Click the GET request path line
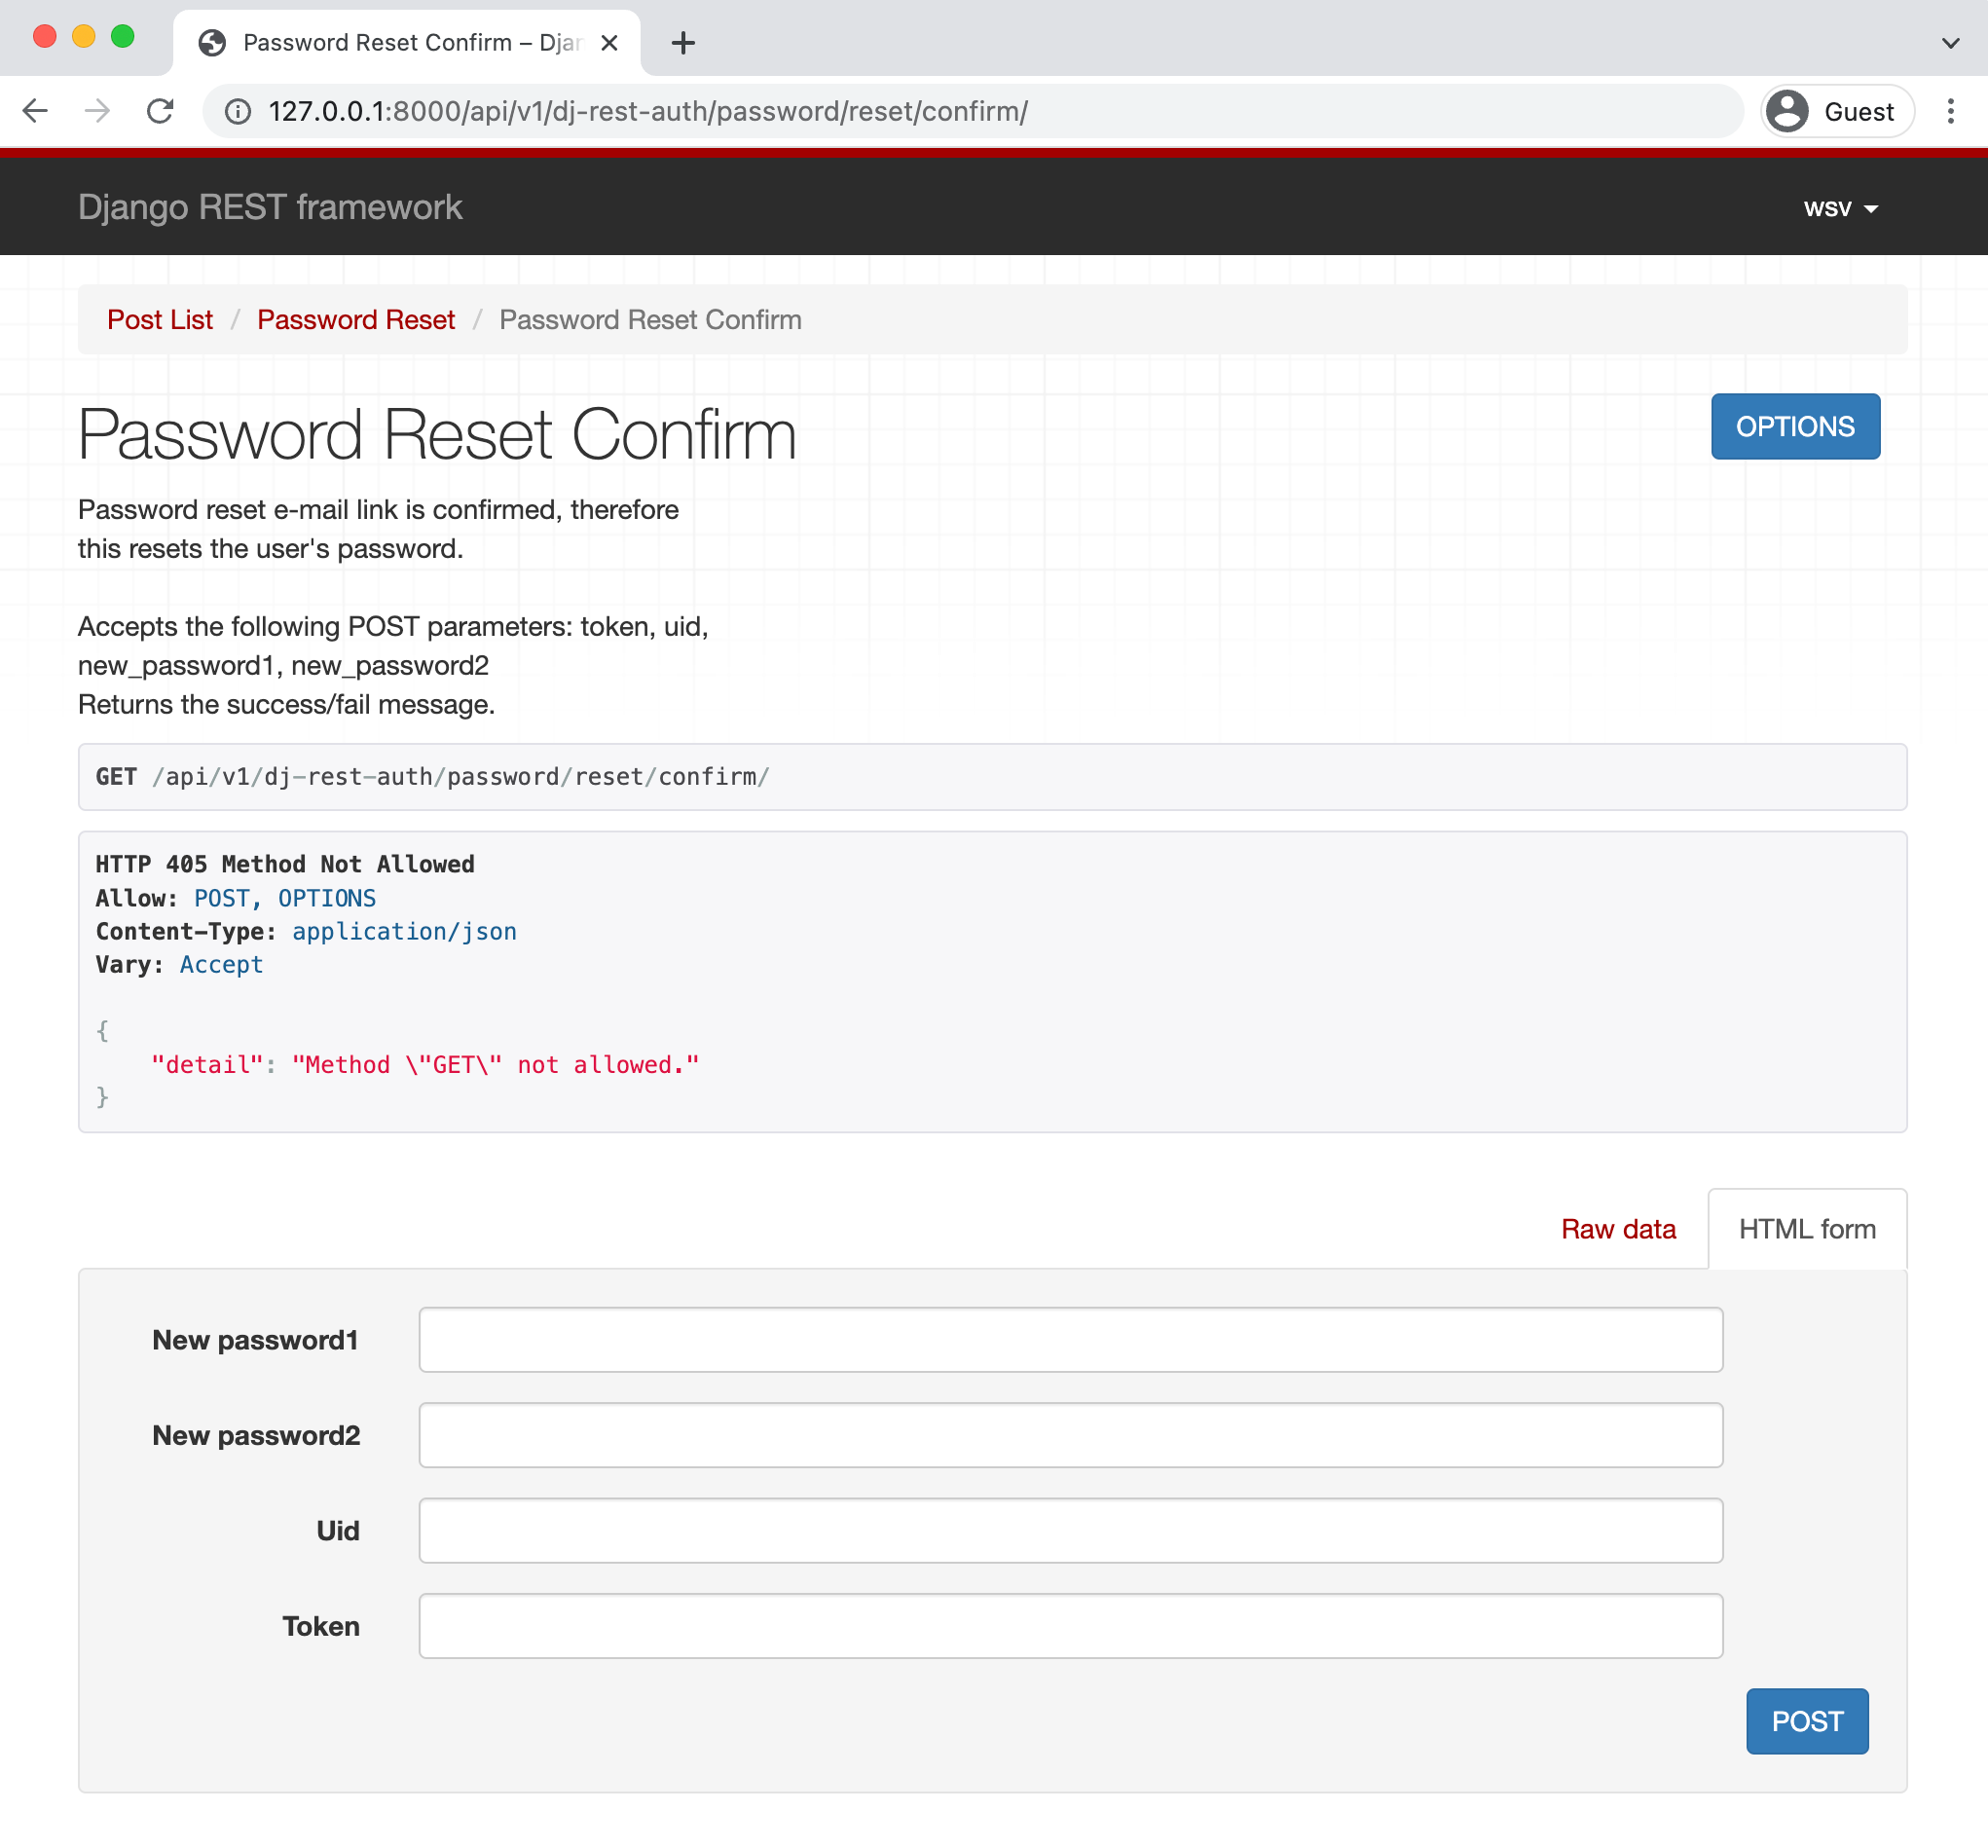 tap(432, 776)
